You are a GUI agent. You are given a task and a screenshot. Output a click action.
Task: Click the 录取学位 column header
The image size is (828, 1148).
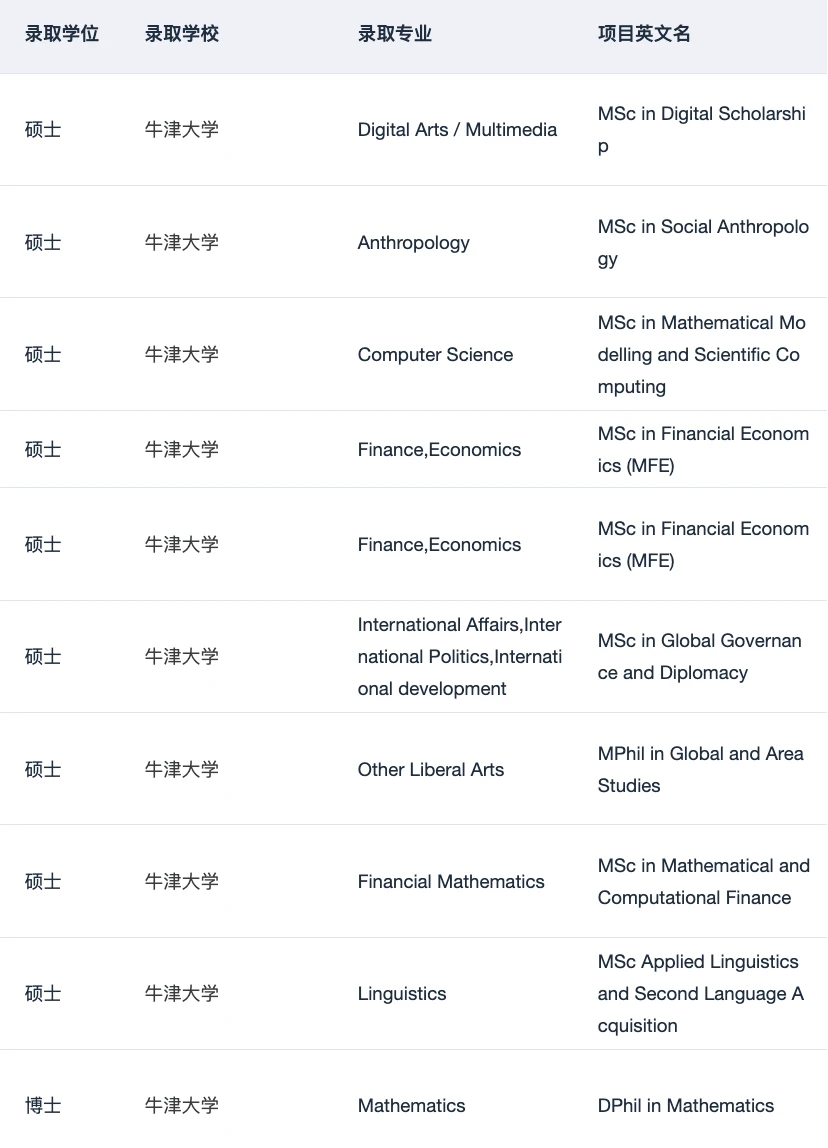pyautogui.click(x=61, y=34)
